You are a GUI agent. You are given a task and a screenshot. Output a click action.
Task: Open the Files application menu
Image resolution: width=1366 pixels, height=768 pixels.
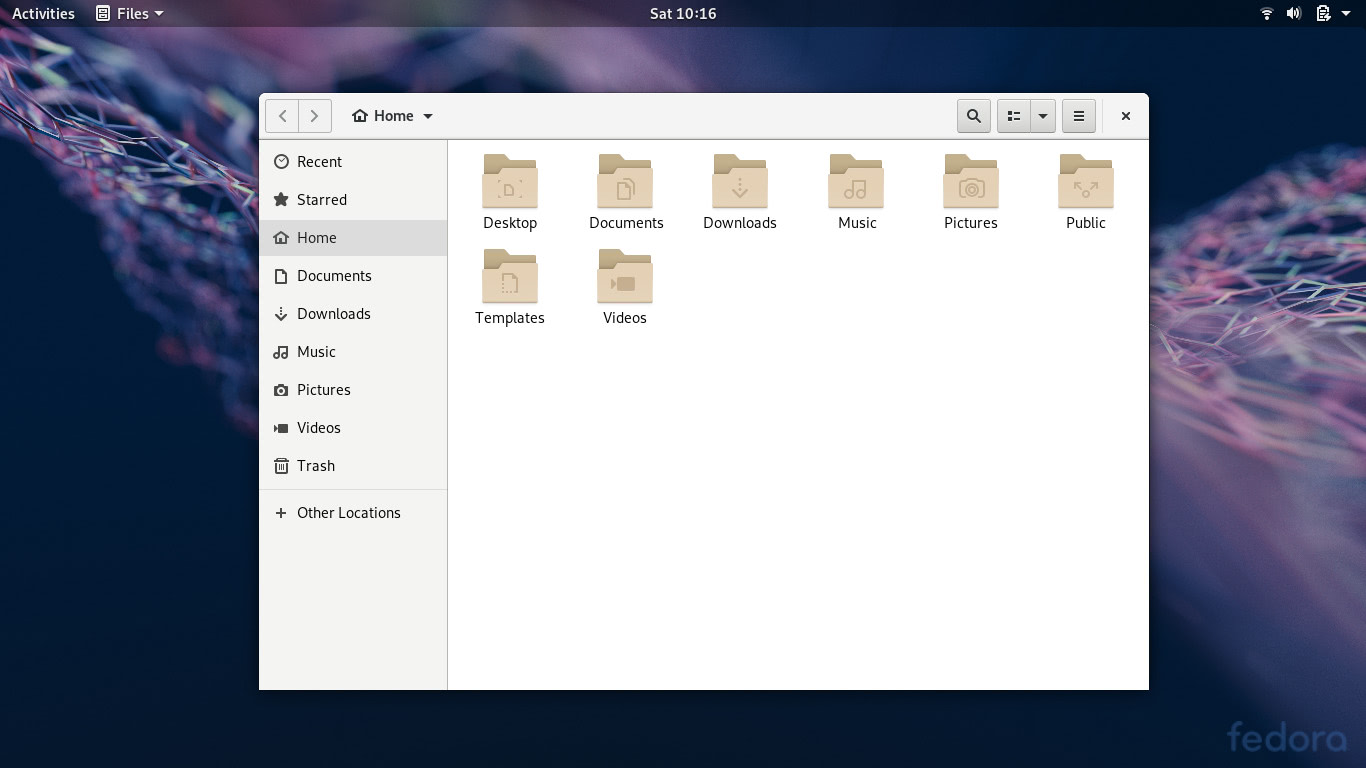coord(129,13)
